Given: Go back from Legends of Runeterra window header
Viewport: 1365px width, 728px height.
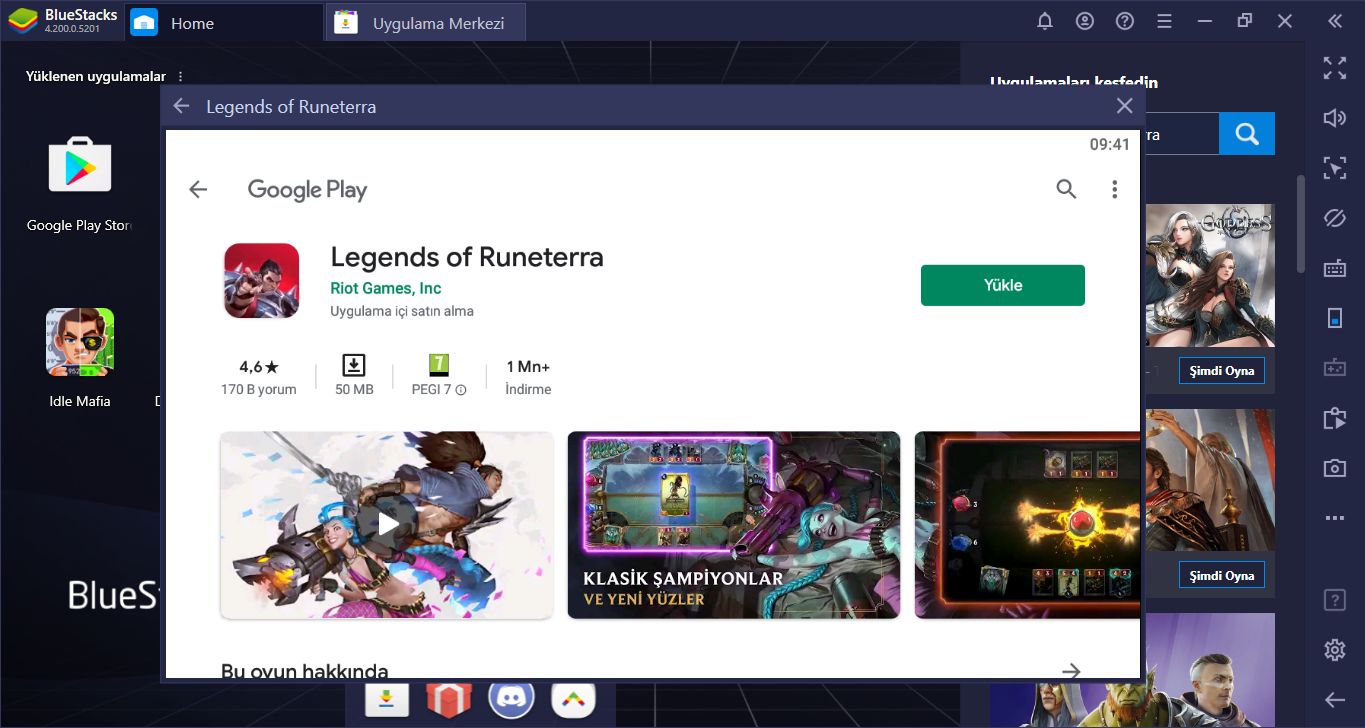Looking at the screenshot, I should [x=181, y=106].
